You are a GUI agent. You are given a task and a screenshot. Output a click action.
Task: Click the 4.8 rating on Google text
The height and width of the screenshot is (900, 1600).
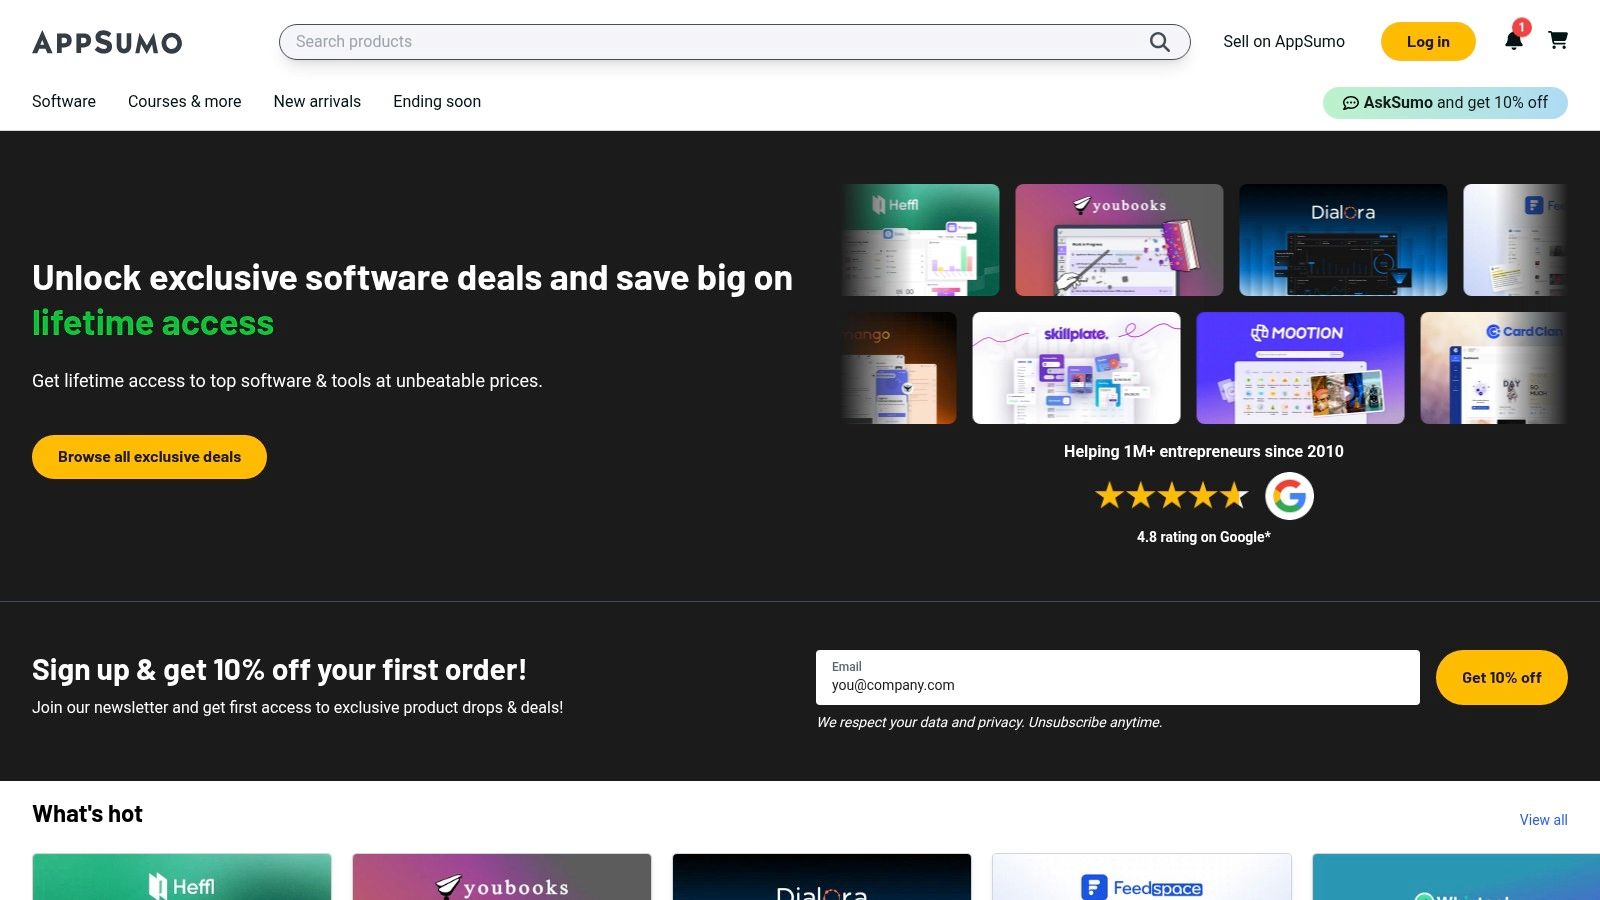[1204, 537]
